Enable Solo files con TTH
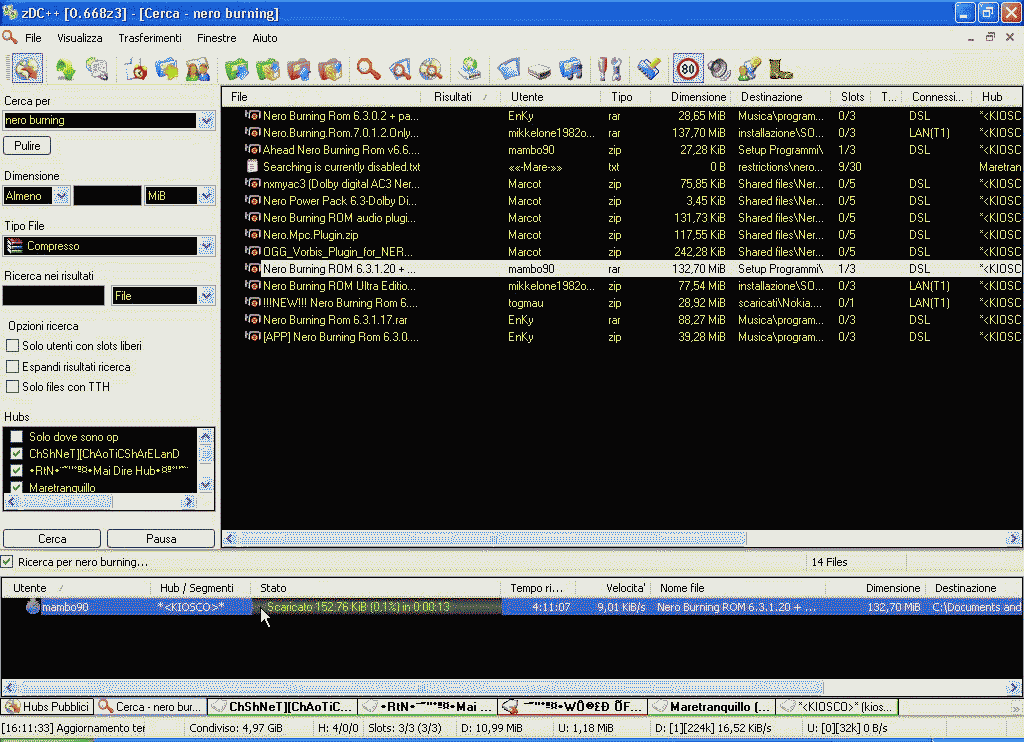 point(13,387)
